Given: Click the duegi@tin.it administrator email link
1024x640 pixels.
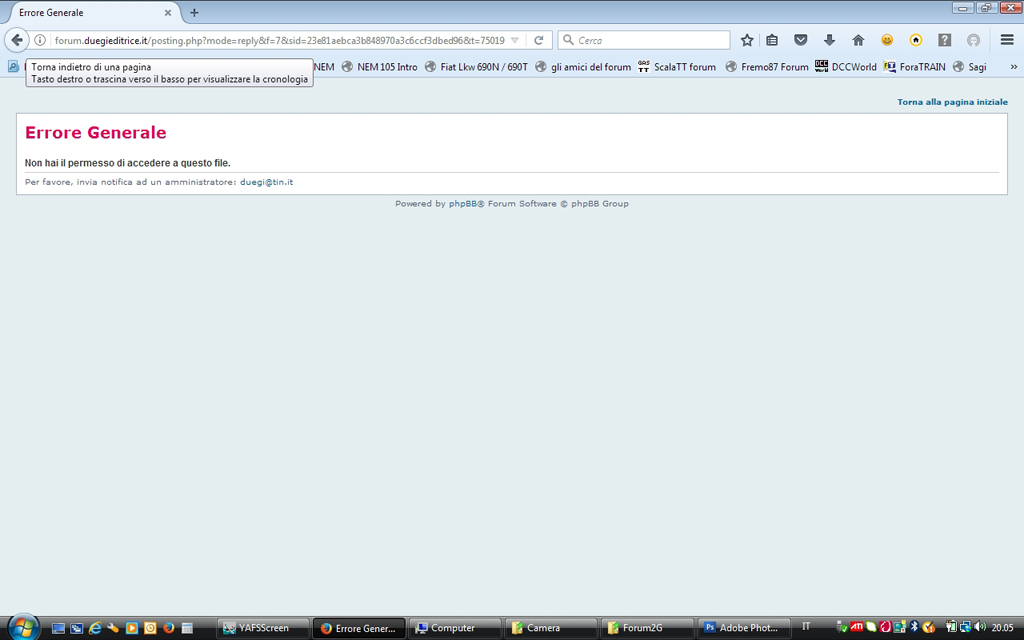Looking at the screenshot, I should 266,182.
